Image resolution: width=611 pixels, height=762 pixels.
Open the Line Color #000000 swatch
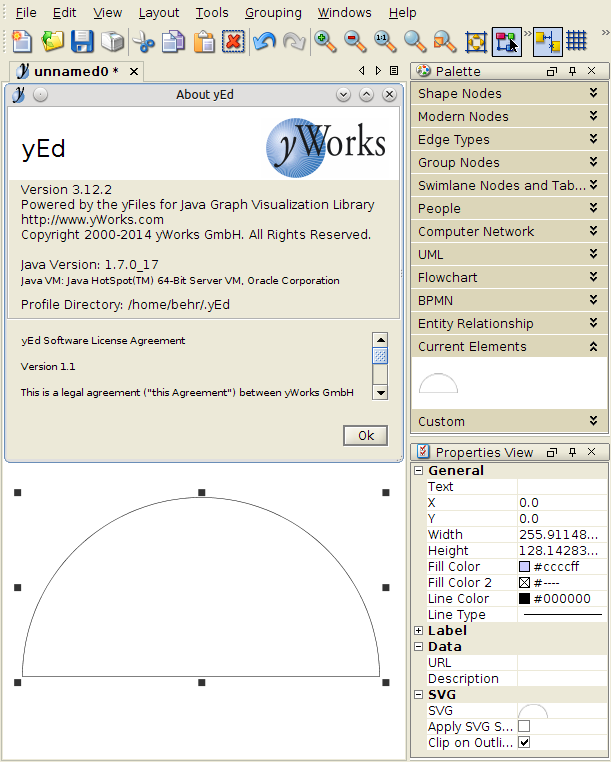click(524, 599)
